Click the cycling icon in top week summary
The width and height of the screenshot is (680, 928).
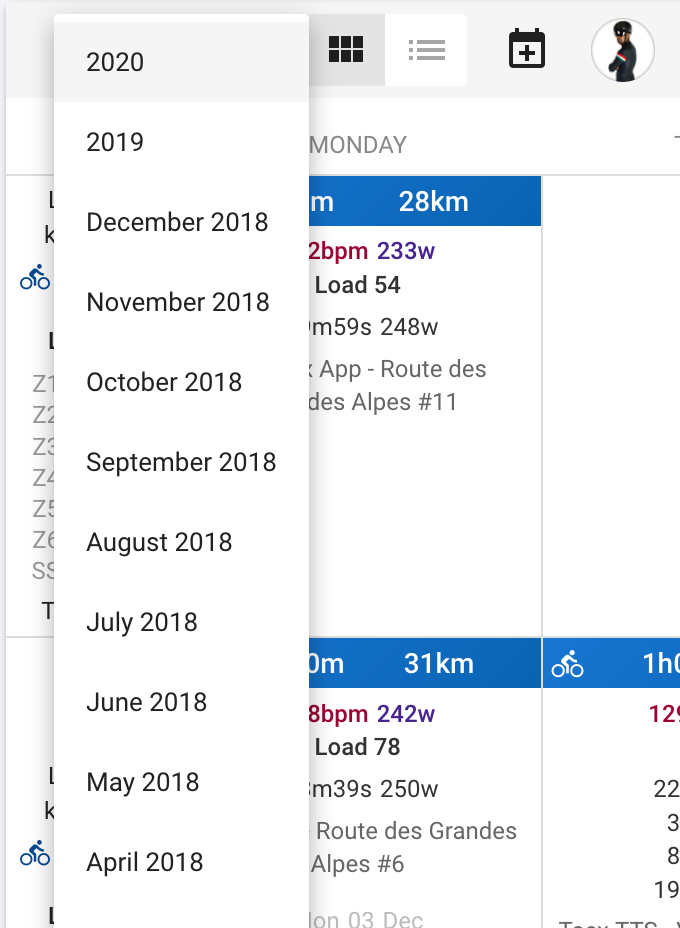[x=35, y=277]
